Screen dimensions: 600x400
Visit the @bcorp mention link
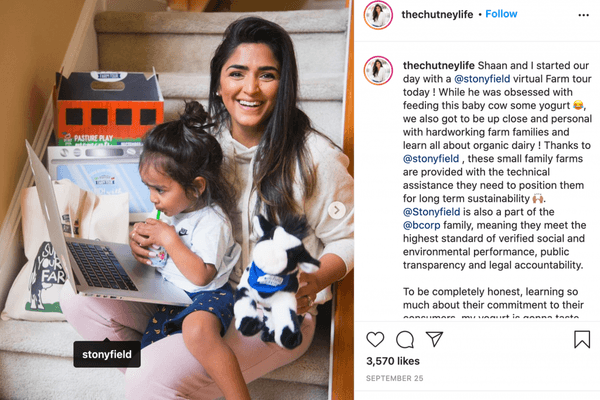coord(422,225)
